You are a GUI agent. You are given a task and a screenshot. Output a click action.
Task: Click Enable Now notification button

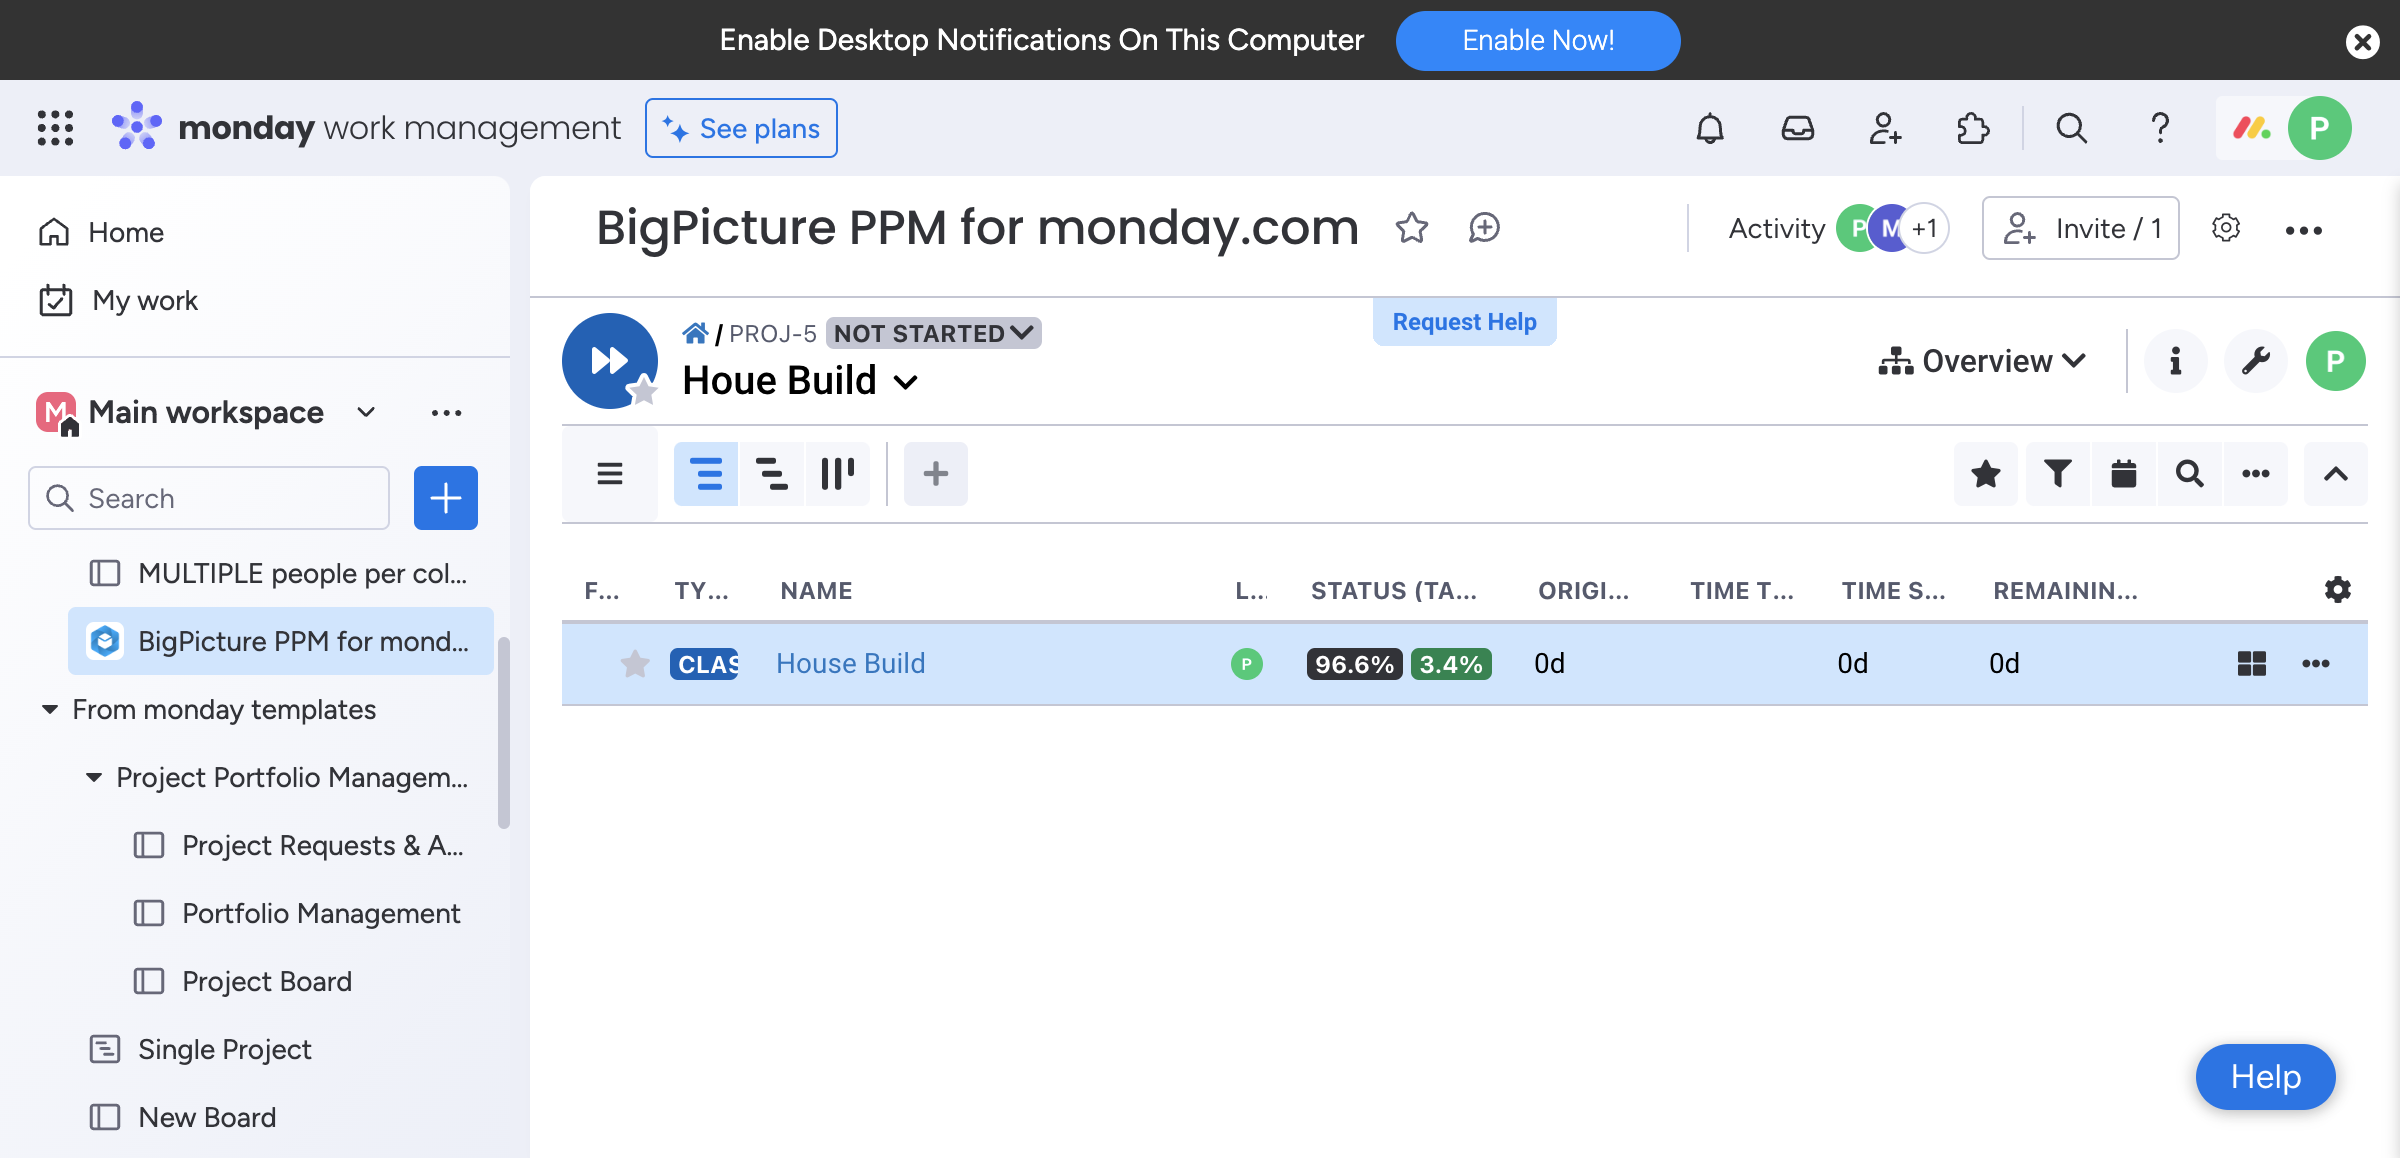(1537, 41)
